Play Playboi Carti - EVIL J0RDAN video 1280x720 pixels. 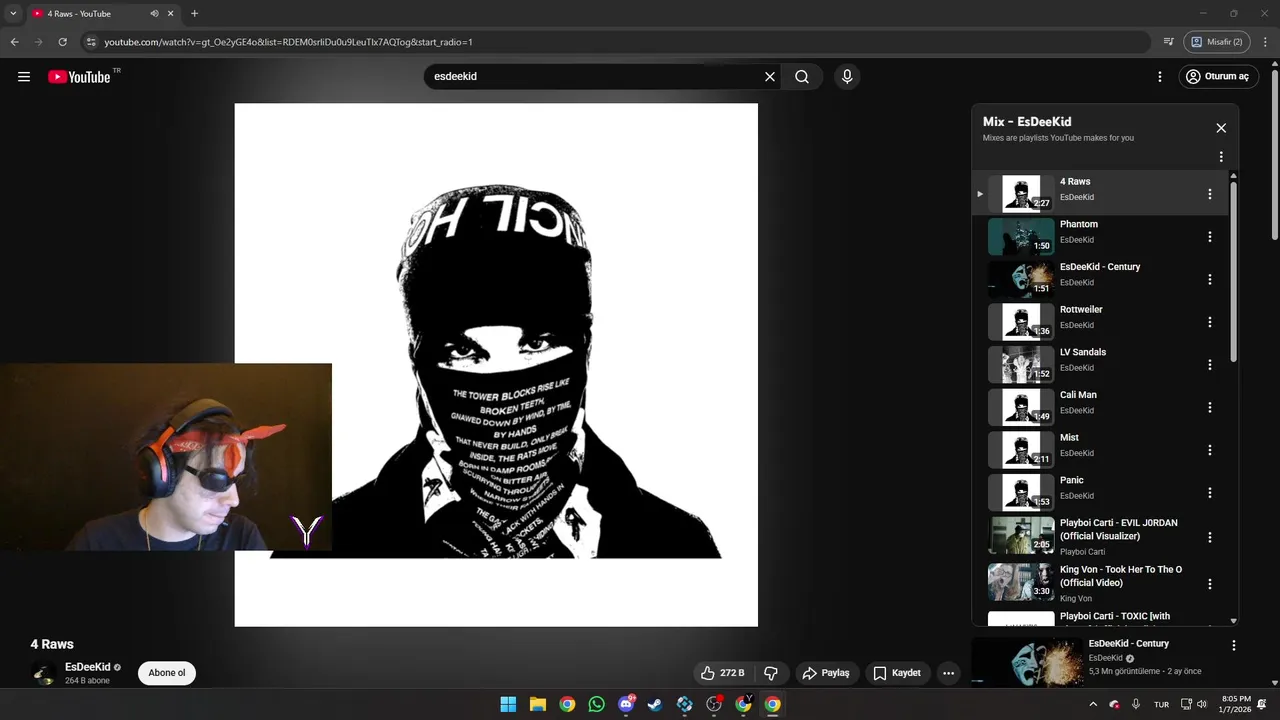(1119, 529)
